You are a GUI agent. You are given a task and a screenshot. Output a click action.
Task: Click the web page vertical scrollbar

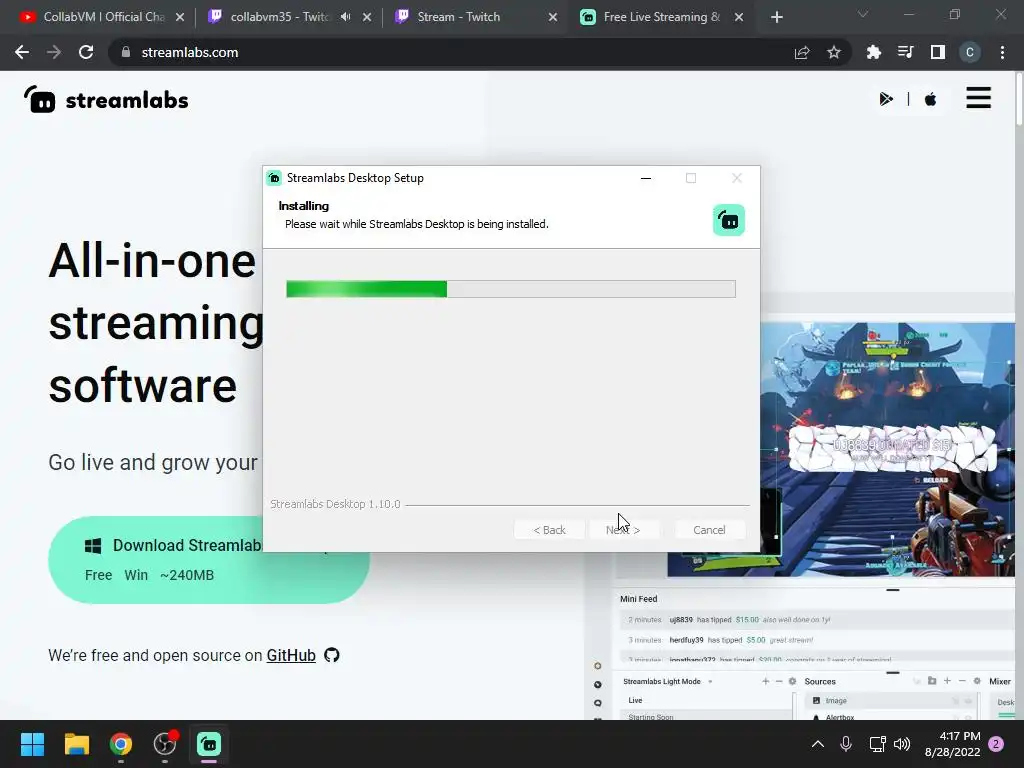1019,98
